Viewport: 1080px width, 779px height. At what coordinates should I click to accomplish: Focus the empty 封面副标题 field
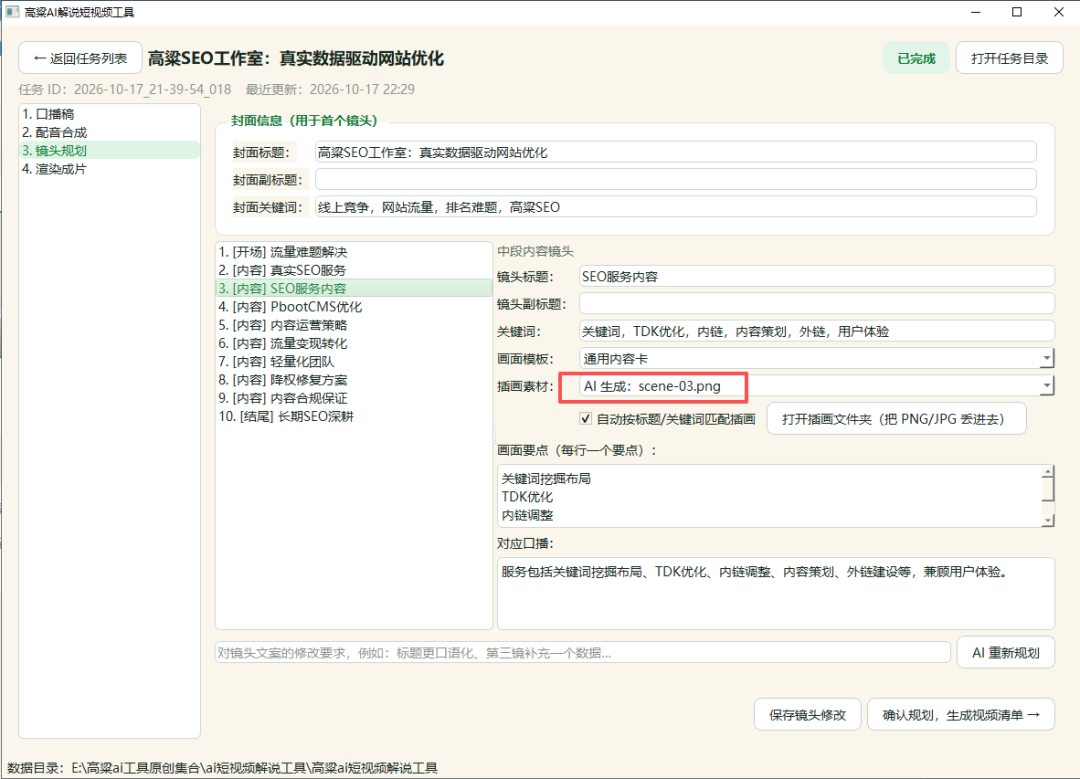(x=676, y=180)
